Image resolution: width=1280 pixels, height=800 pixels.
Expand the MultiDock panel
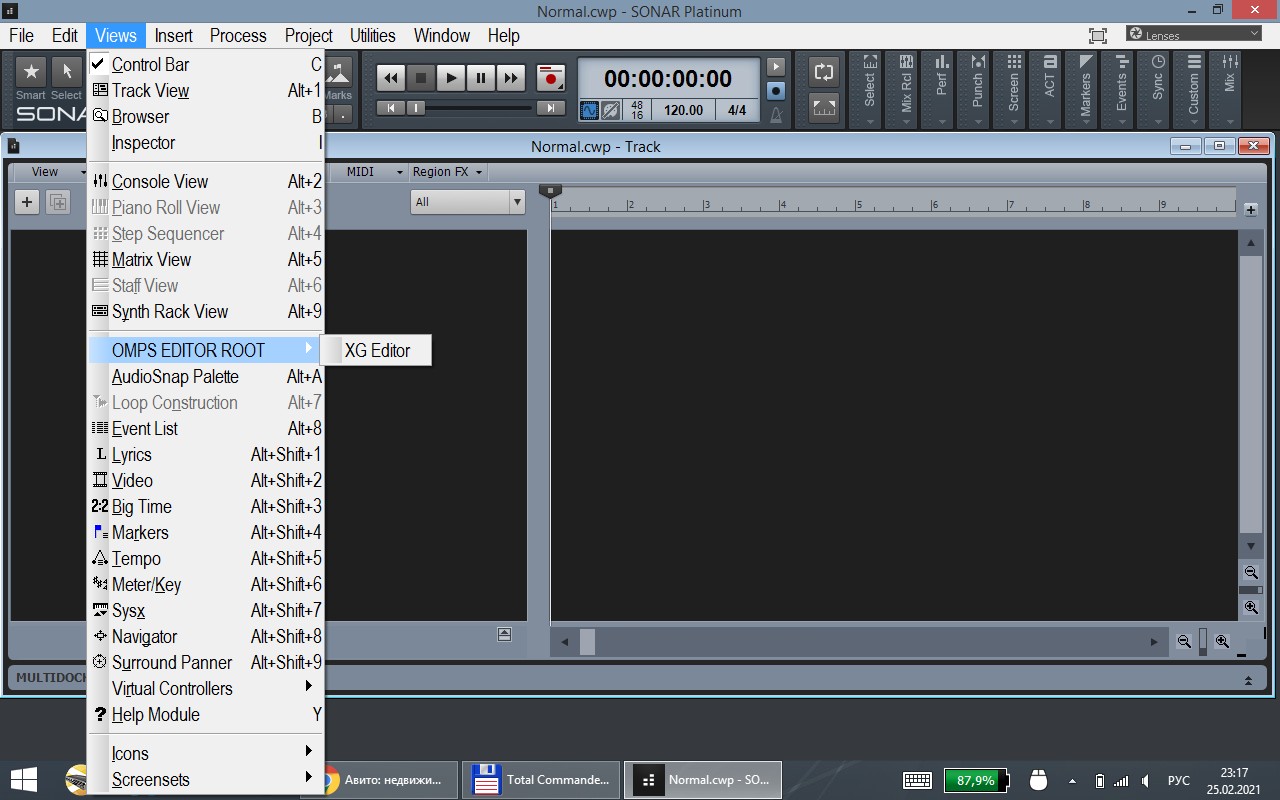(x=1248, y=679)
